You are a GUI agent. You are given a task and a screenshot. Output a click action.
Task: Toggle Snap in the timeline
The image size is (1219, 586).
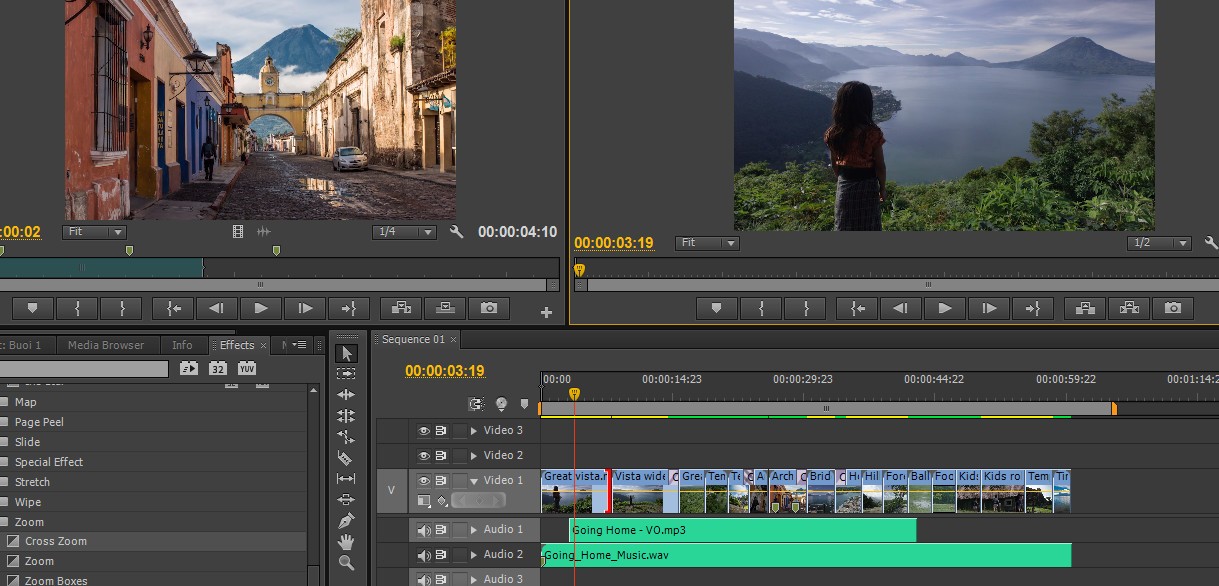coord(476,404)
